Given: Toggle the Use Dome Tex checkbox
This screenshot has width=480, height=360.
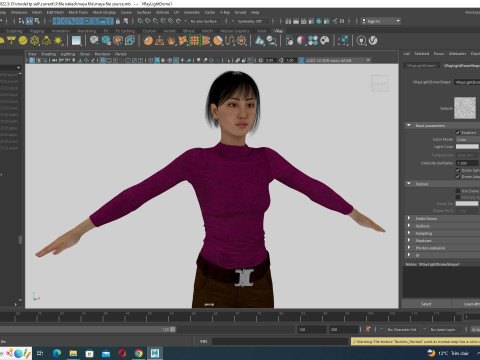Looking at the screenshot, I should coord(458,191).
